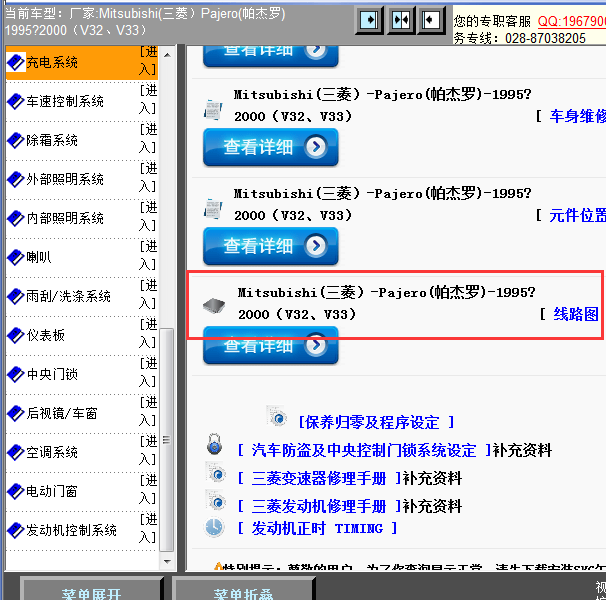Viewport: 606px width, 600px height.
Task: Click 菜单折叠 button to collapse menu
Action: tap(243, 589)
